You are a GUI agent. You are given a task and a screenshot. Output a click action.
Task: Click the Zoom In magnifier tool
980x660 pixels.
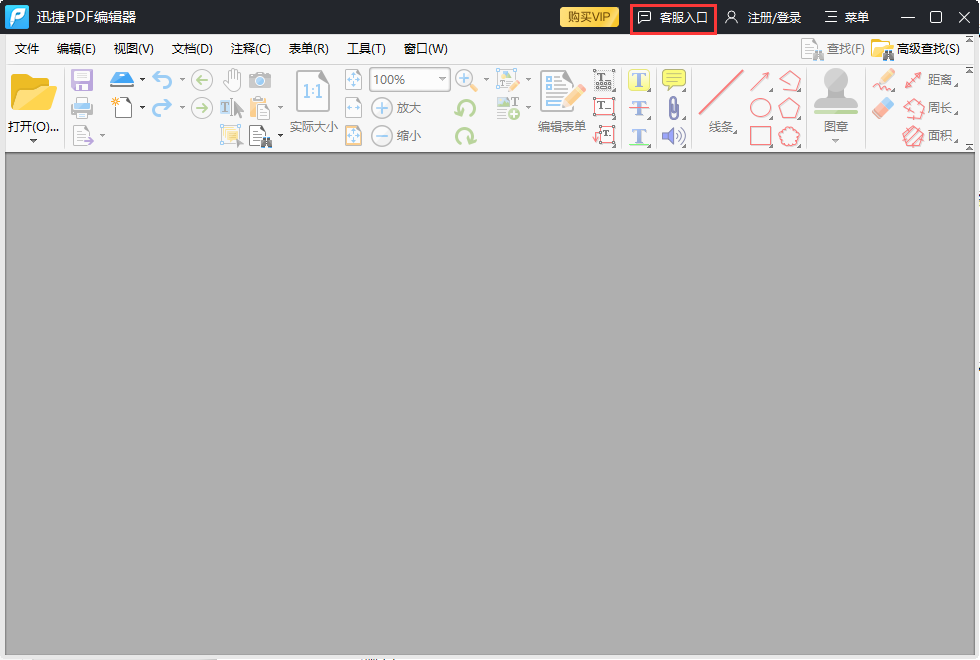(x=466, y=80)
